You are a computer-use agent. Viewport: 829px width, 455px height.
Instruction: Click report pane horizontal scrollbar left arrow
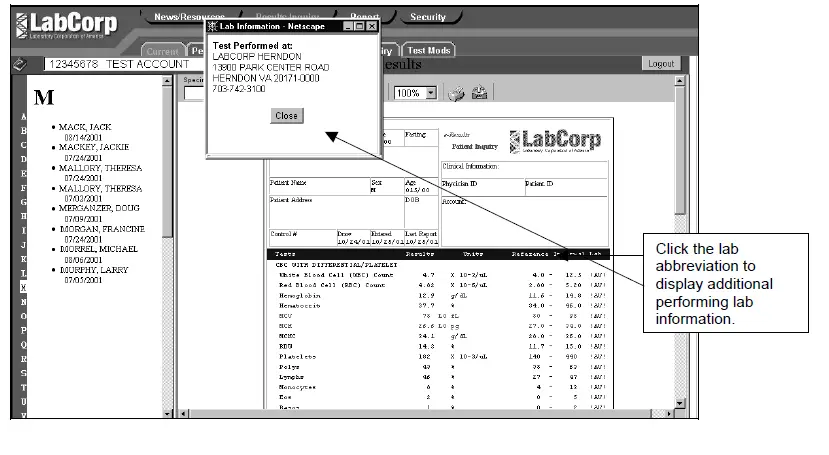(x=183, y=414)
